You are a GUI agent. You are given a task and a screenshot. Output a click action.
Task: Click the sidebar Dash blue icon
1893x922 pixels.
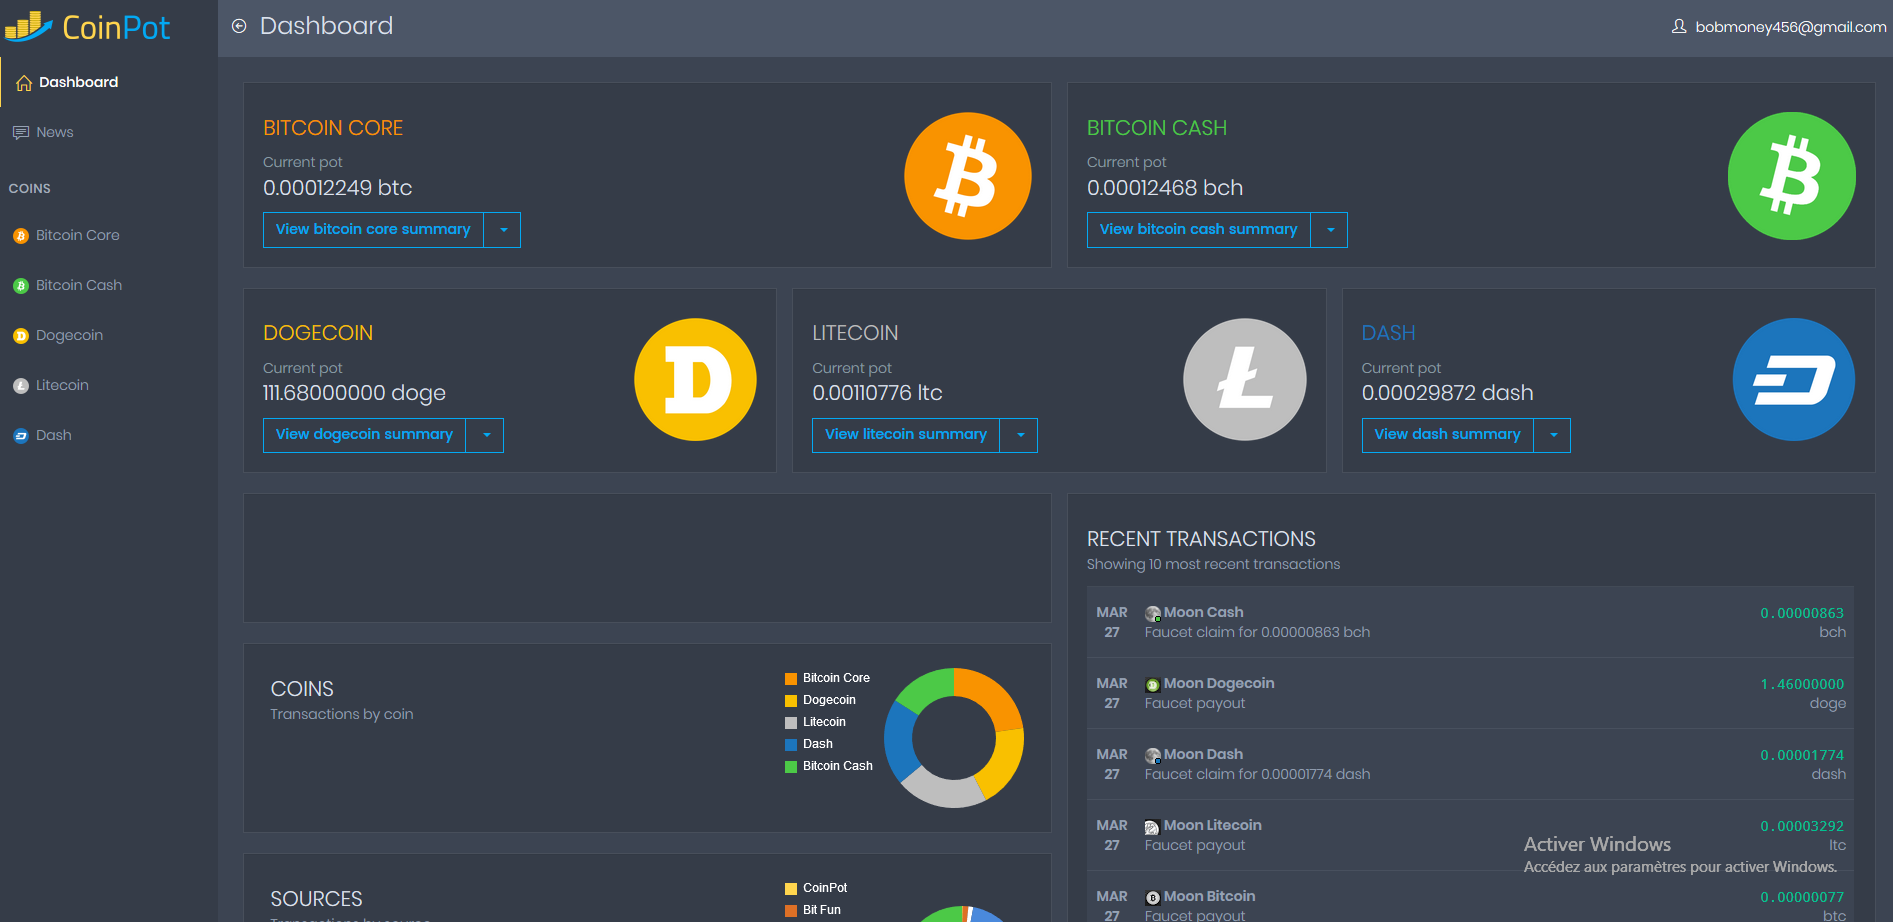[21, 436]
